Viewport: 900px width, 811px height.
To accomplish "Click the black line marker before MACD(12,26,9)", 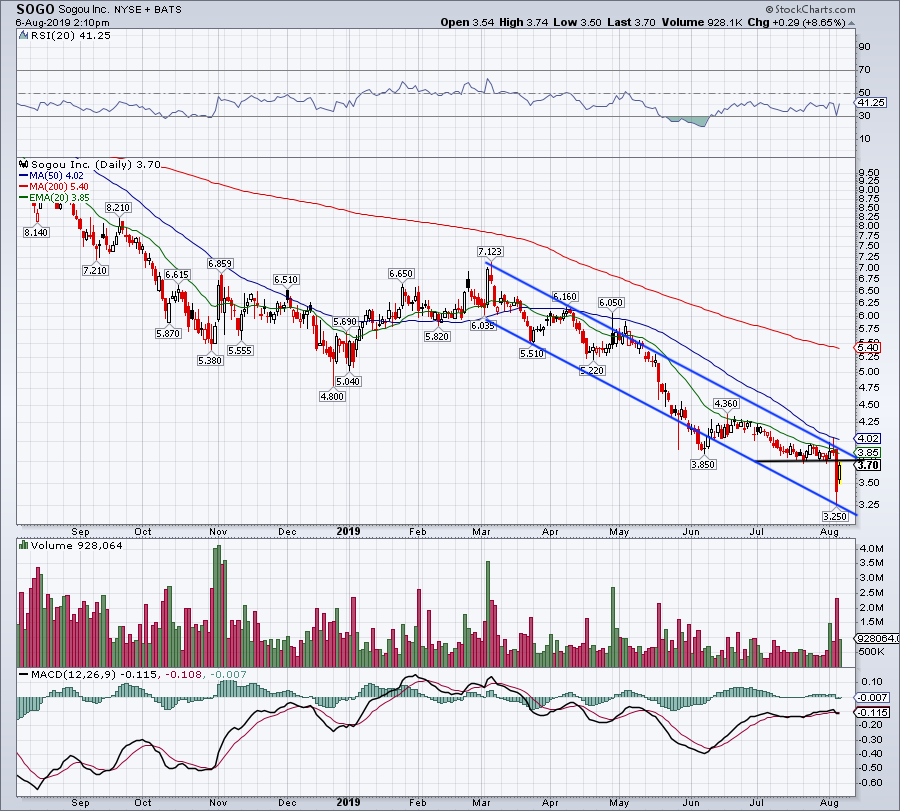I will 24,674.
